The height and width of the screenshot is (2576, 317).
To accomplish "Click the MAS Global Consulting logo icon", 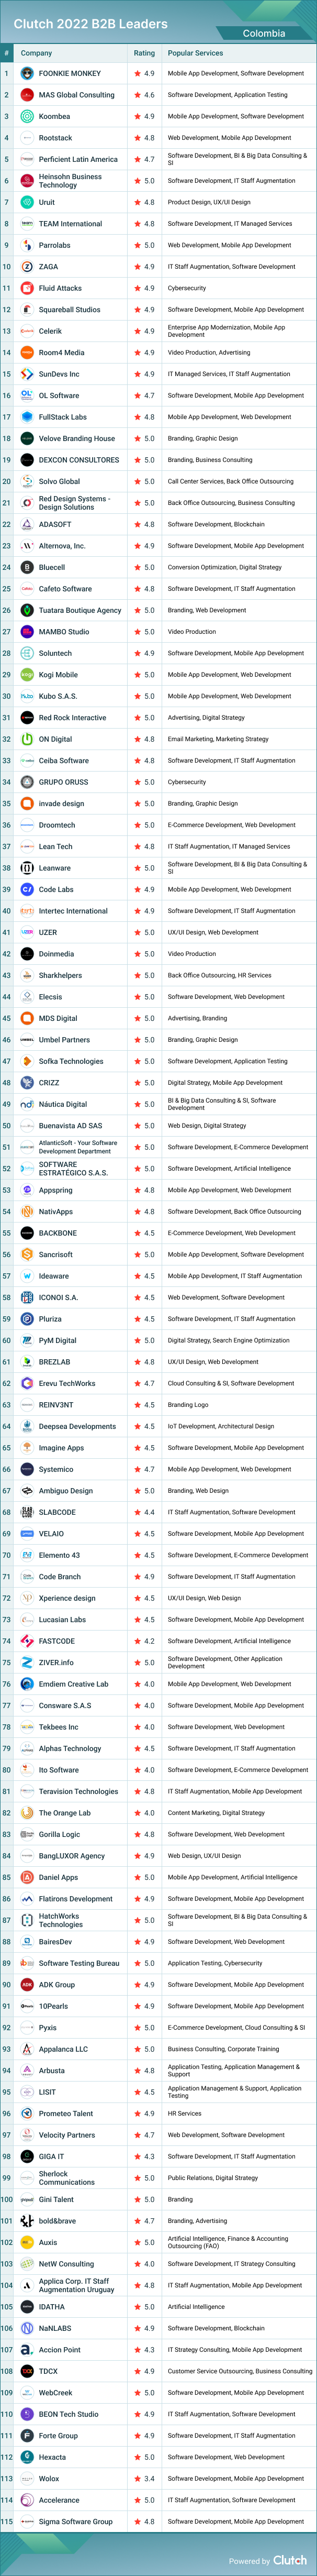I will coord(27,95).
